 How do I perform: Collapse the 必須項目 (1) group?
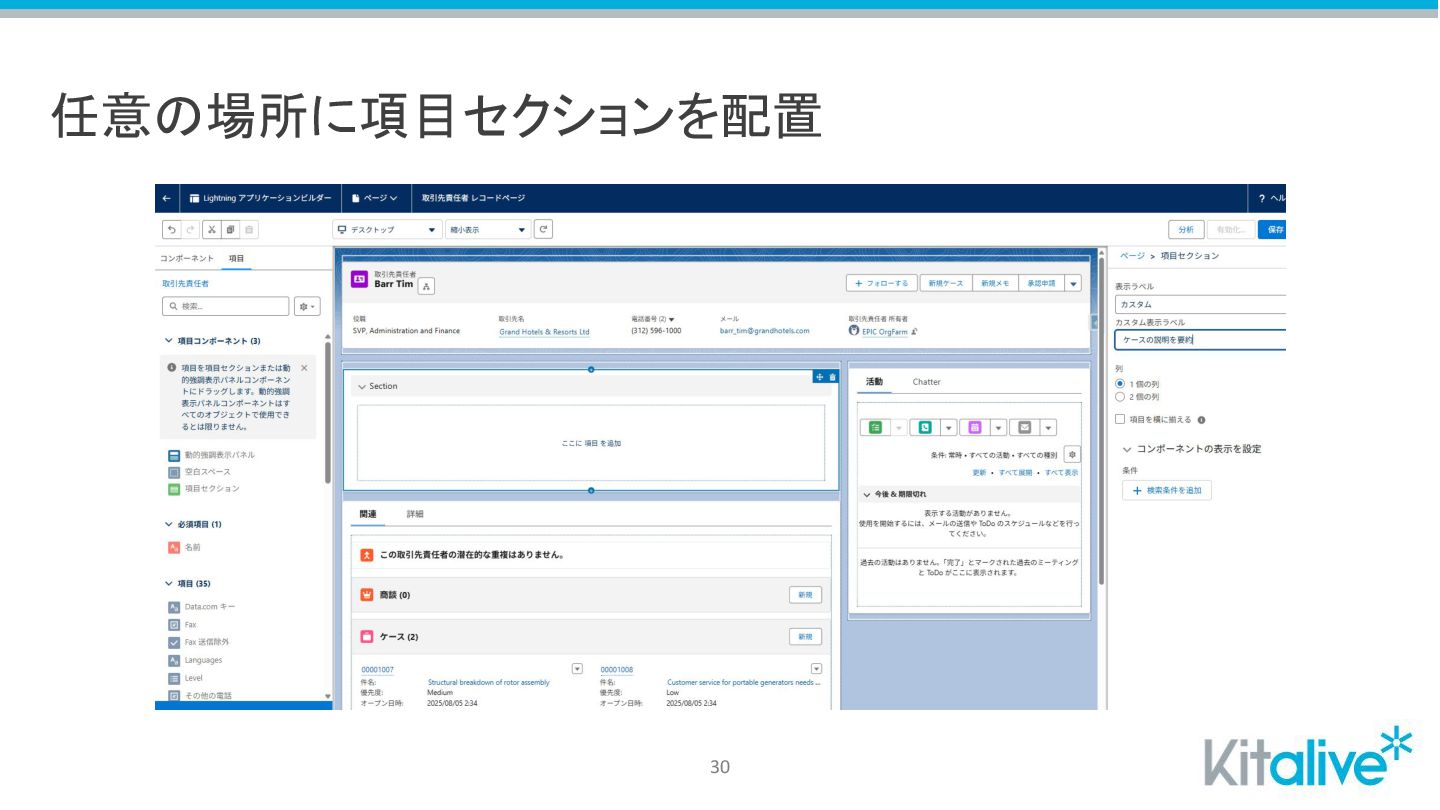click(x=169, y=524)
